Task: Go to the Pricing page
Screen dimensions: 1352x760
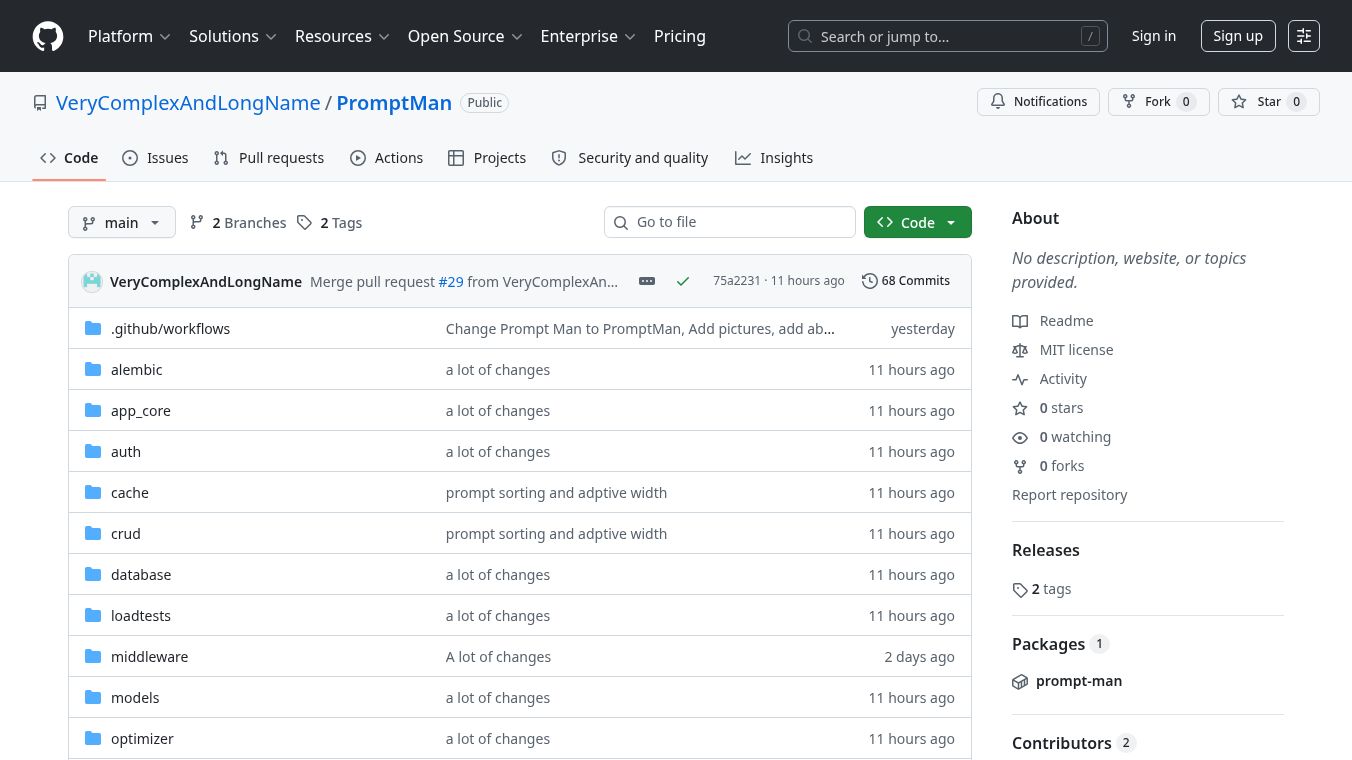Action: click(x=680, y=36)
